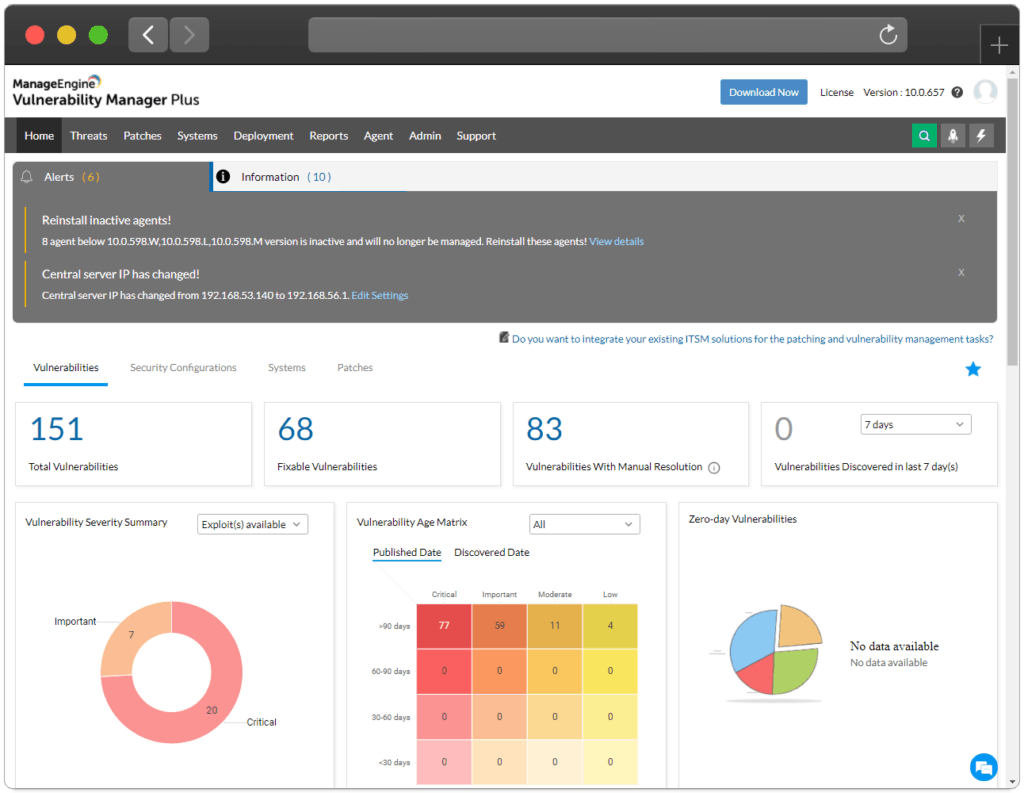Open the Exploit(s) available dropdown
The image size is (1024, 793).
coord(252,525)
